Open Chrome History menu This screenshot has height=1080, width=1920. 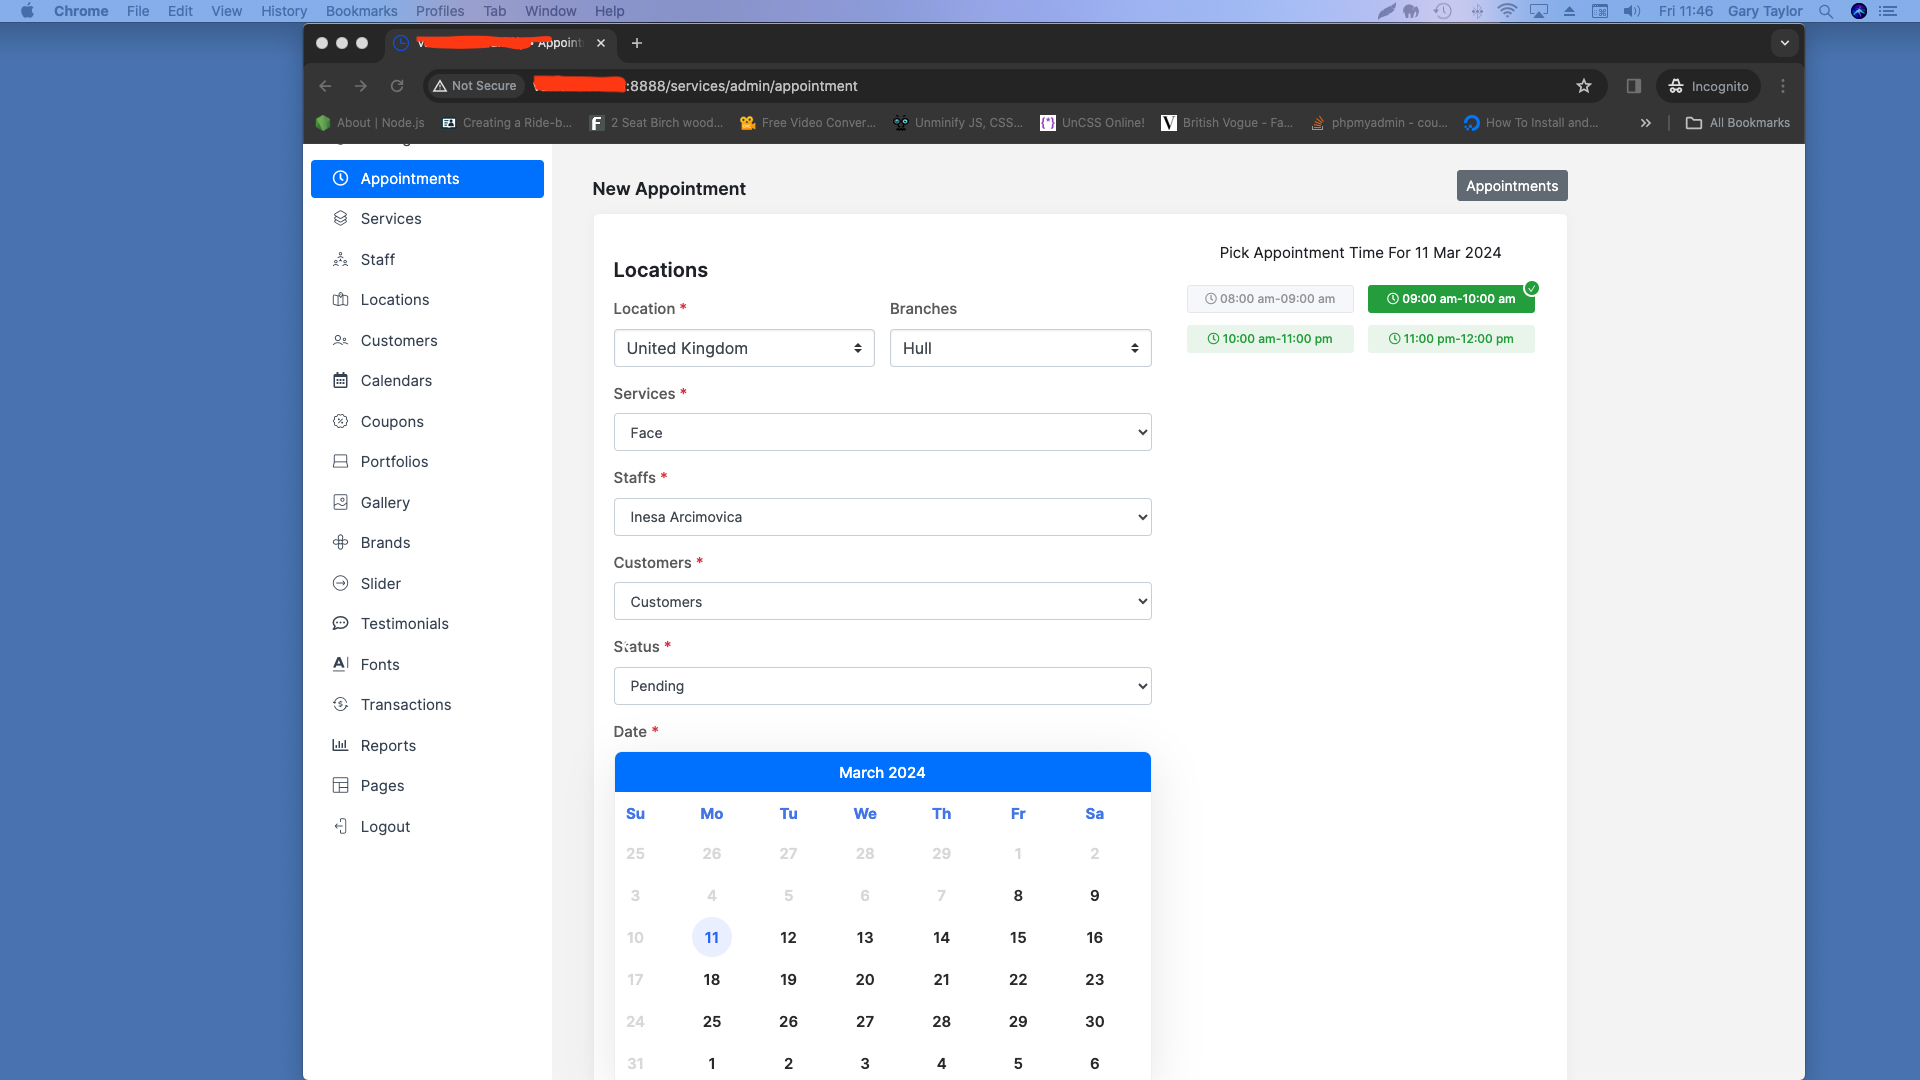pos(284,11)
